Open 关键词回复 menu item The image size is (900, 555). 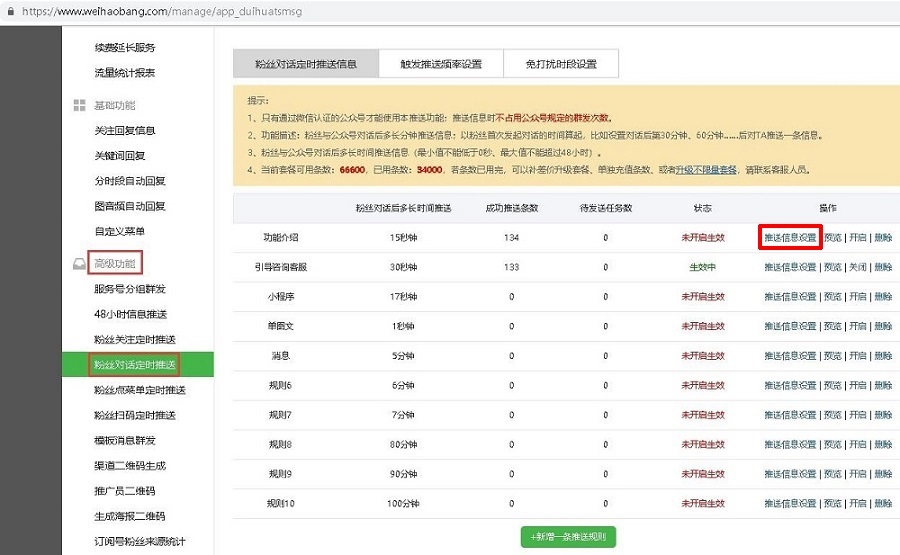click(119, 156)
